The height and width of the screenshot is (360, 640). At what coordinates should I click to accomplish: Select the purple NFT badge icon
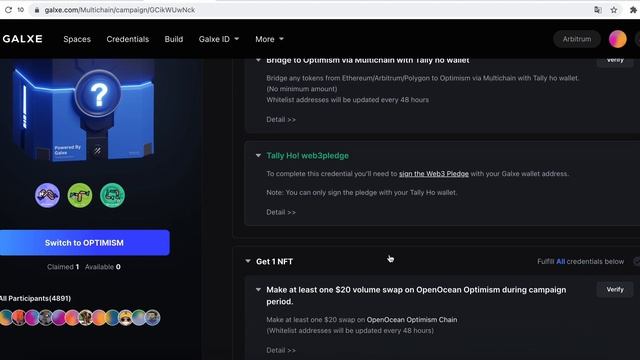tap(47, 195)
